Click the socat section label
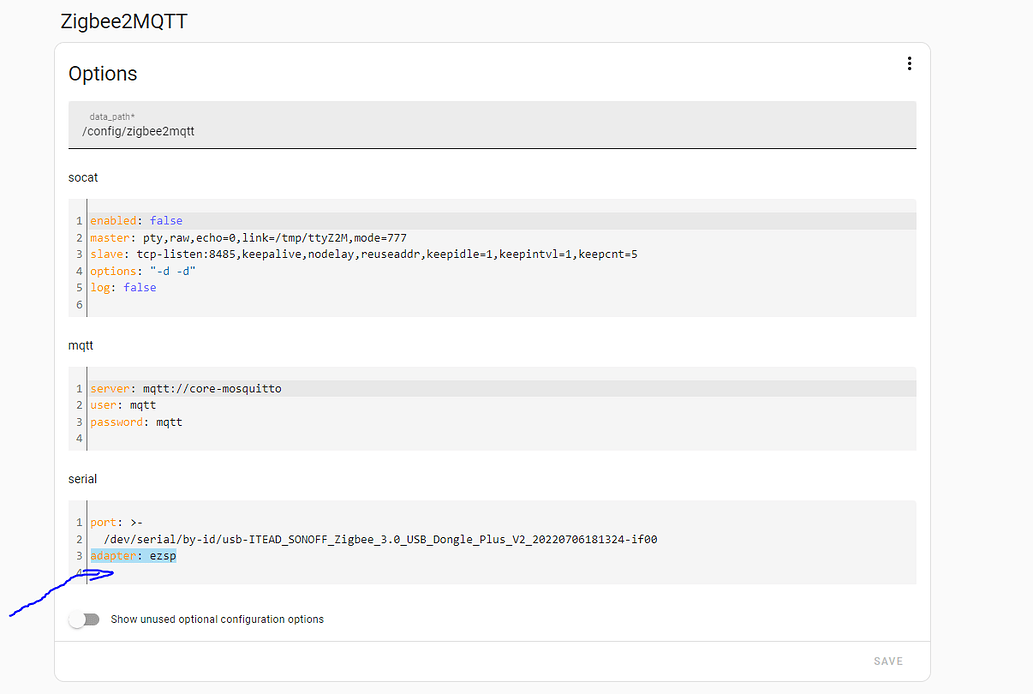 click(82, 177)
